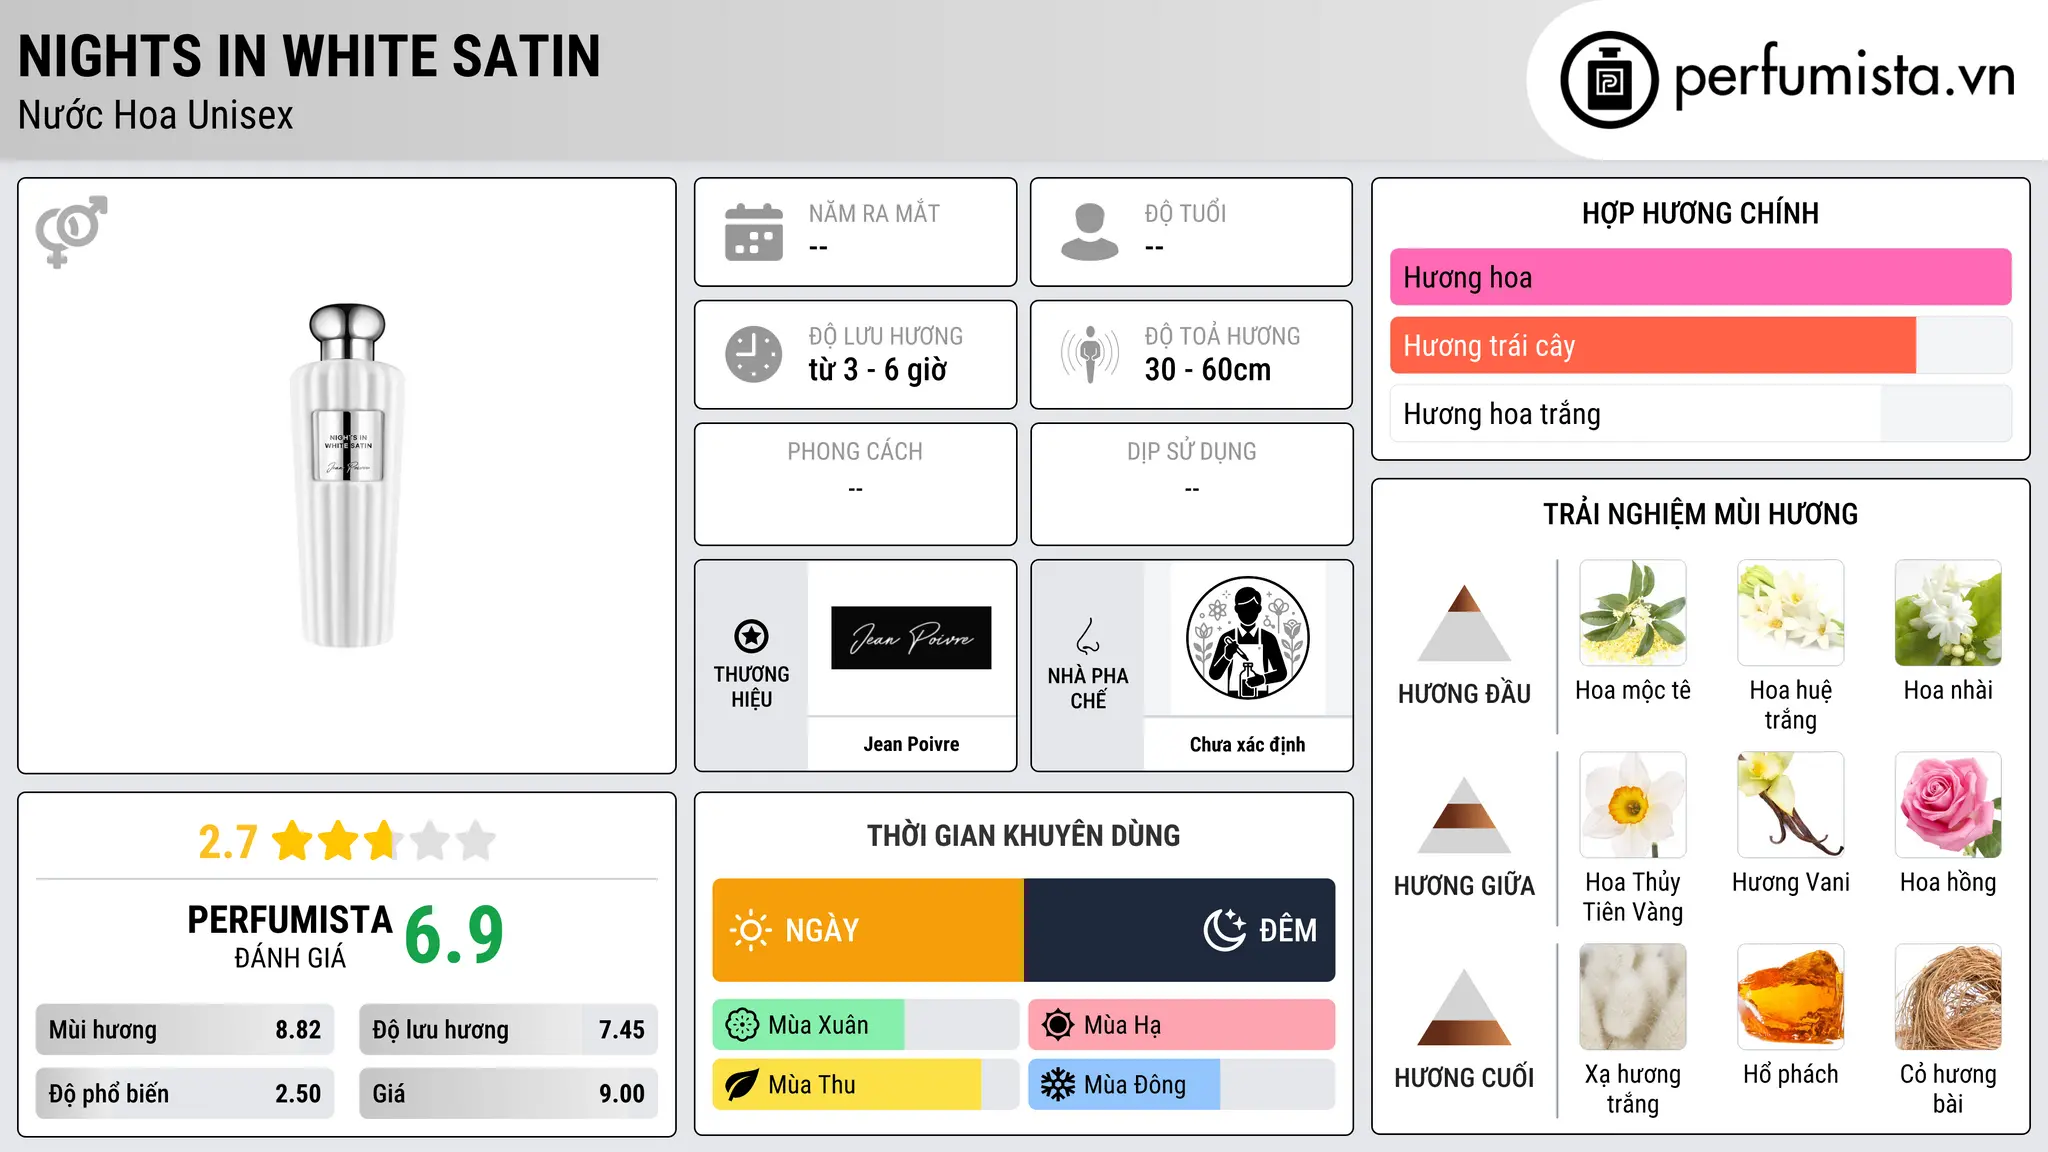Click the 2.7 star rating number
Screen dimensions: 2048x1152
228,842
